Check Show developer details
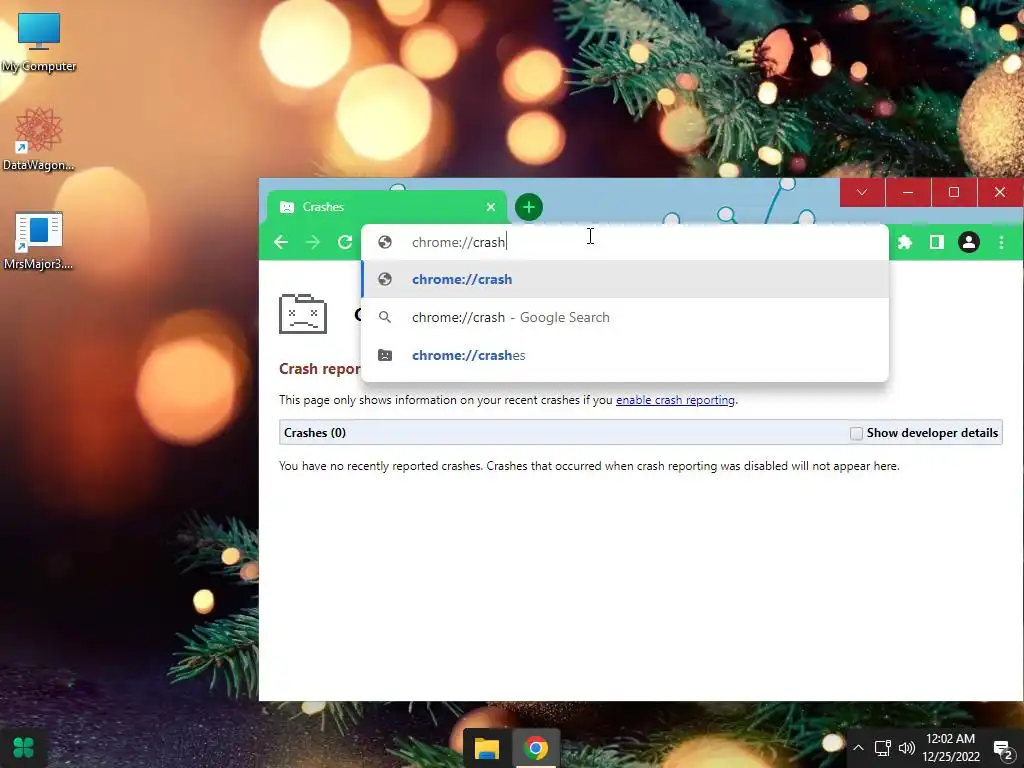This screenshot has width=1024, height=768. [856, 433]
